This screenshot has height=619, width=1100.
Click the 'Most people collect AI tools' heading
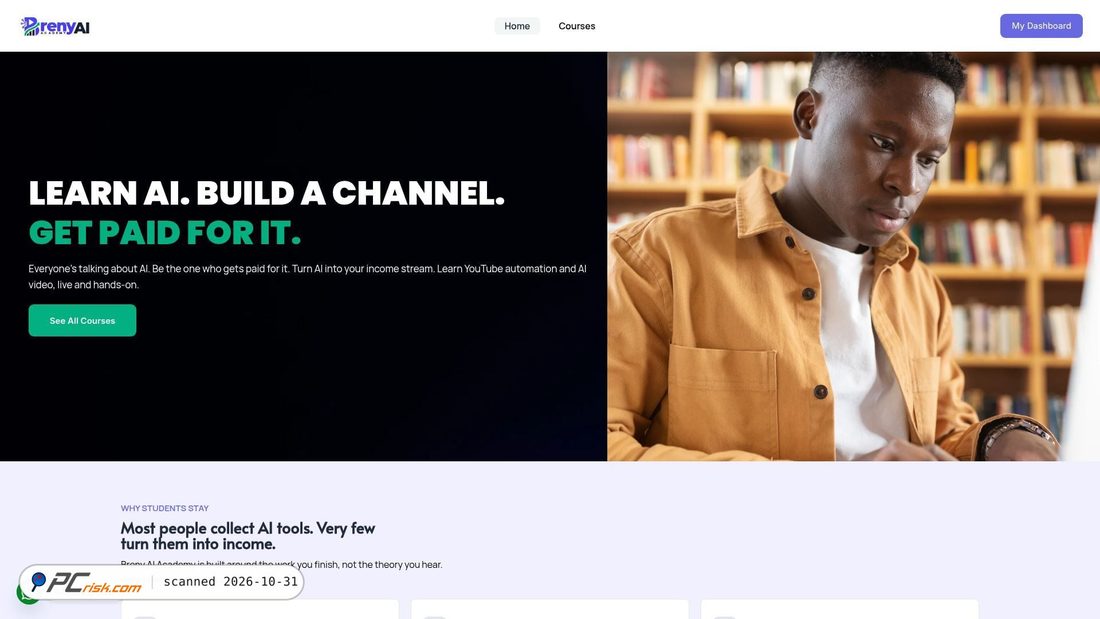tap(248, 535)
